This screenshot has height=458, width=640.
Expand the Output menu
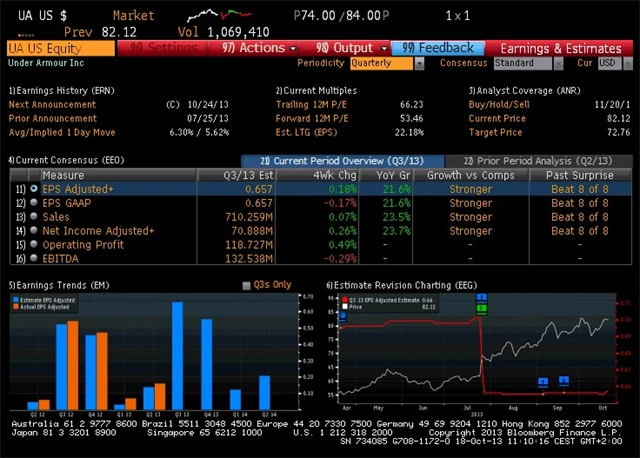(x=352, y=48)
